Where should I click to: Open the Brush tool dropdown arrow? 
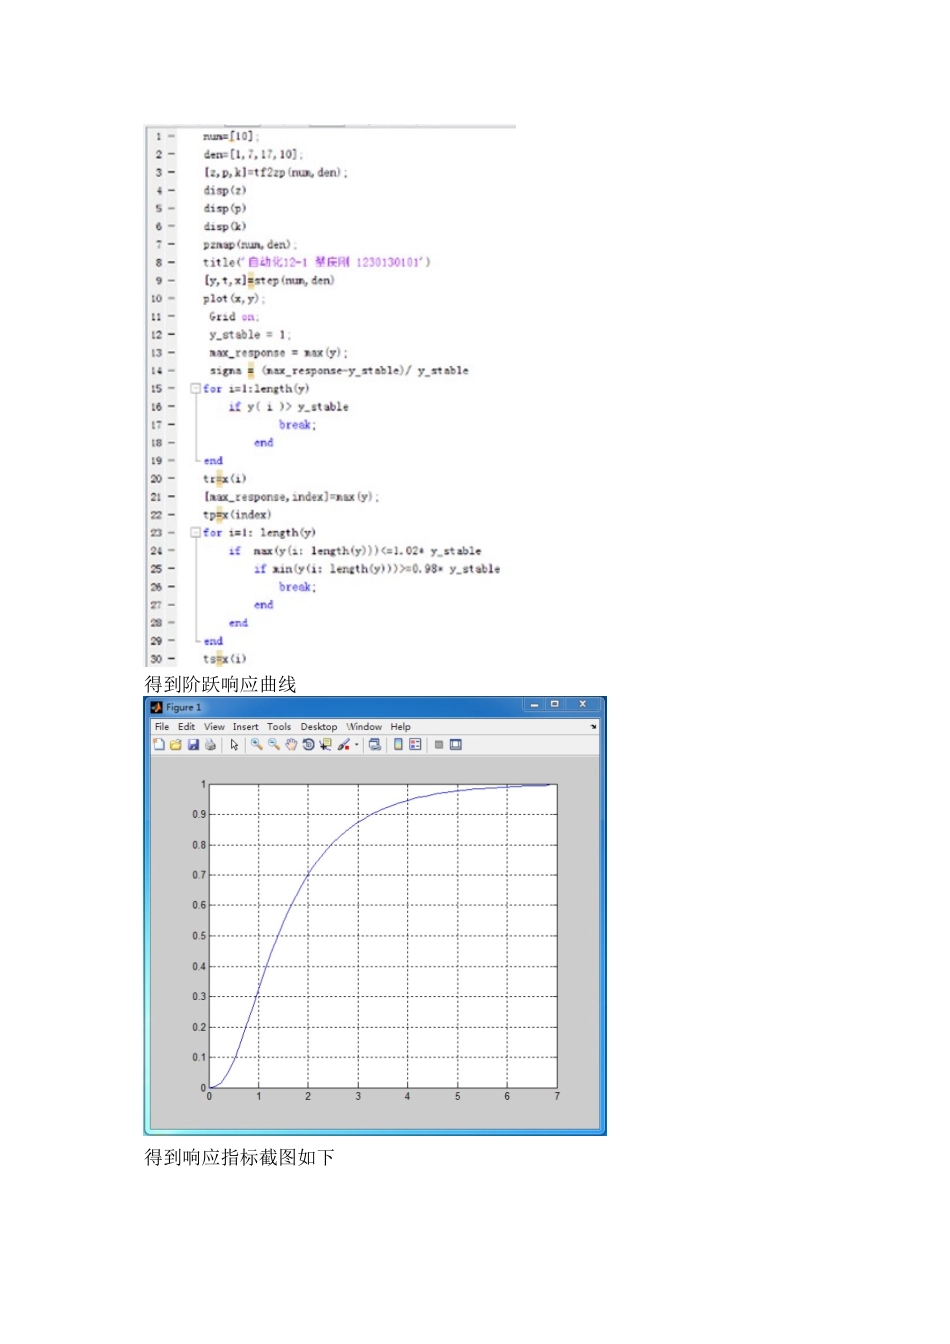(356, 745)
